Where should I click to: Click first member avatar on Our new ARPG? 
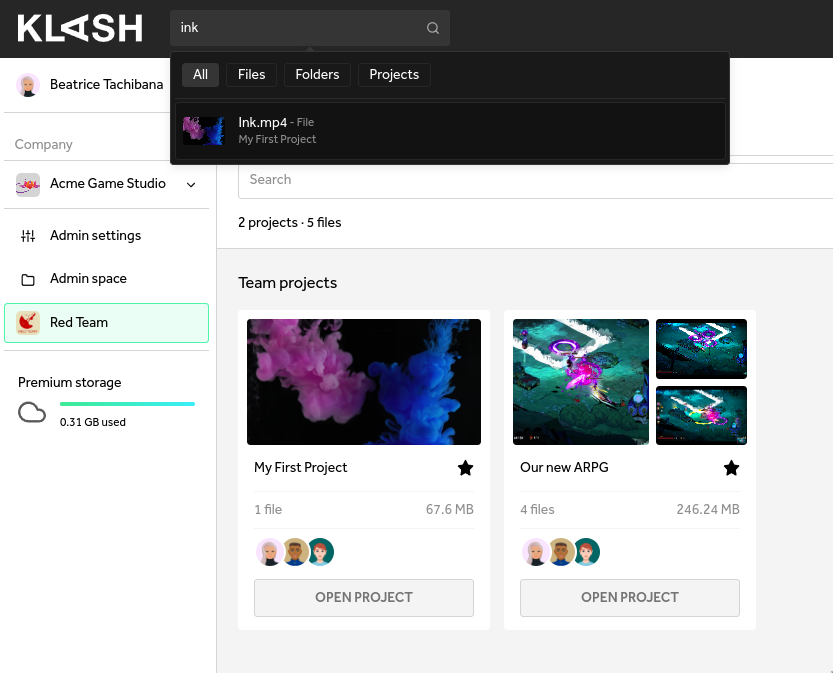536,552
